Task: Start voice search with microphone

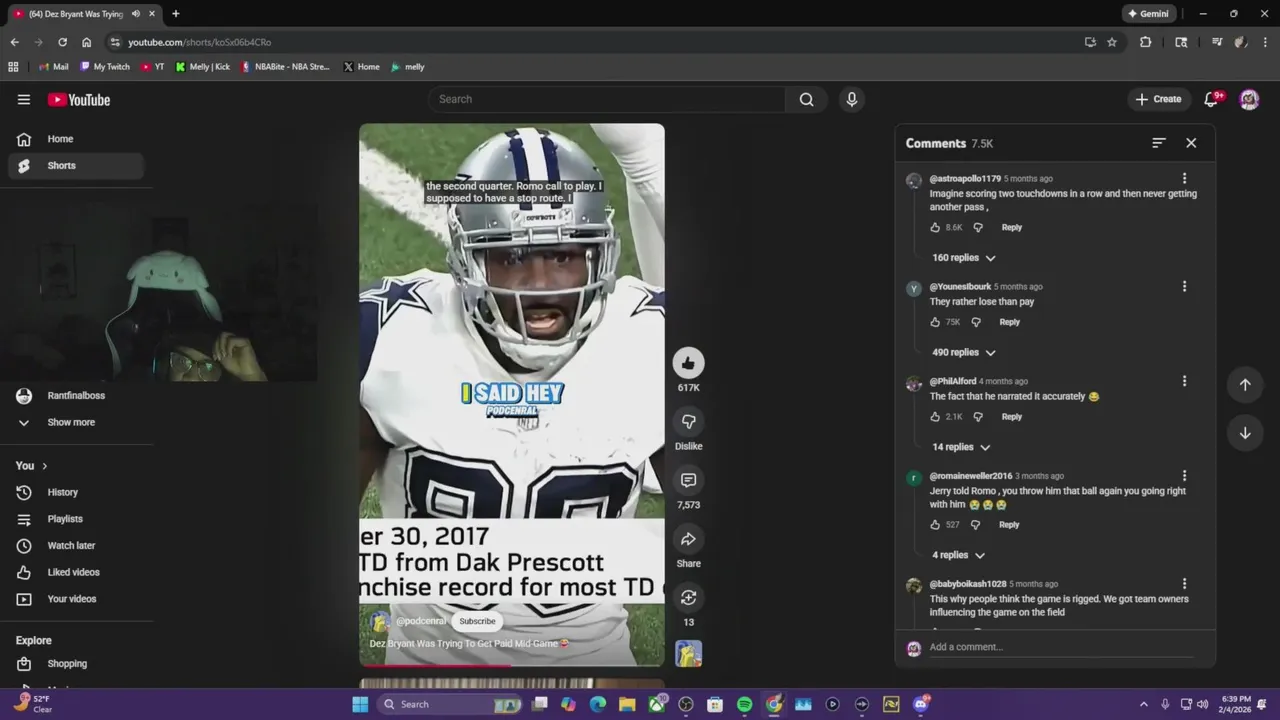Action: pos(852,99)
